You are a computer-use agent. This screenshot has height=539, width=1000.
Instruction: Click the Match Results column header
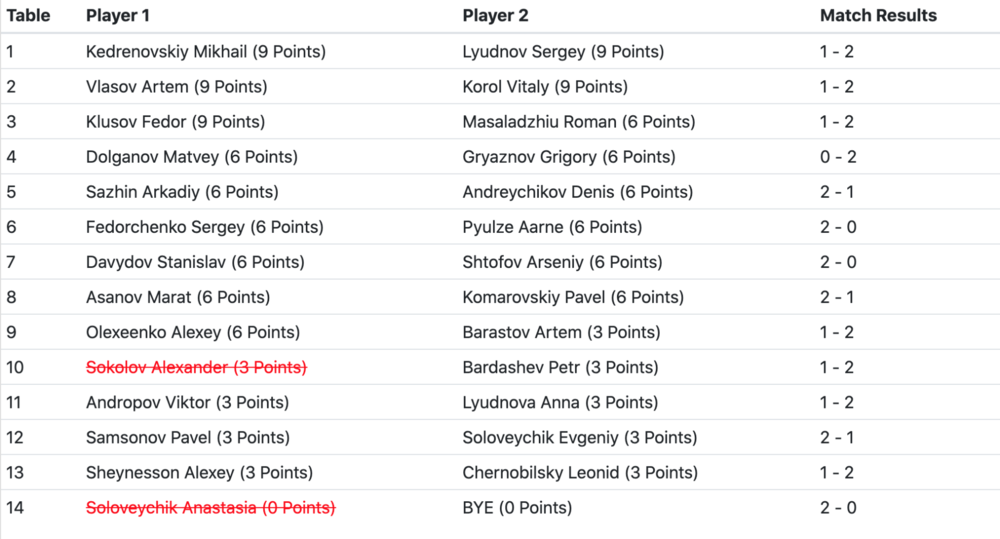tap(878, 16)
